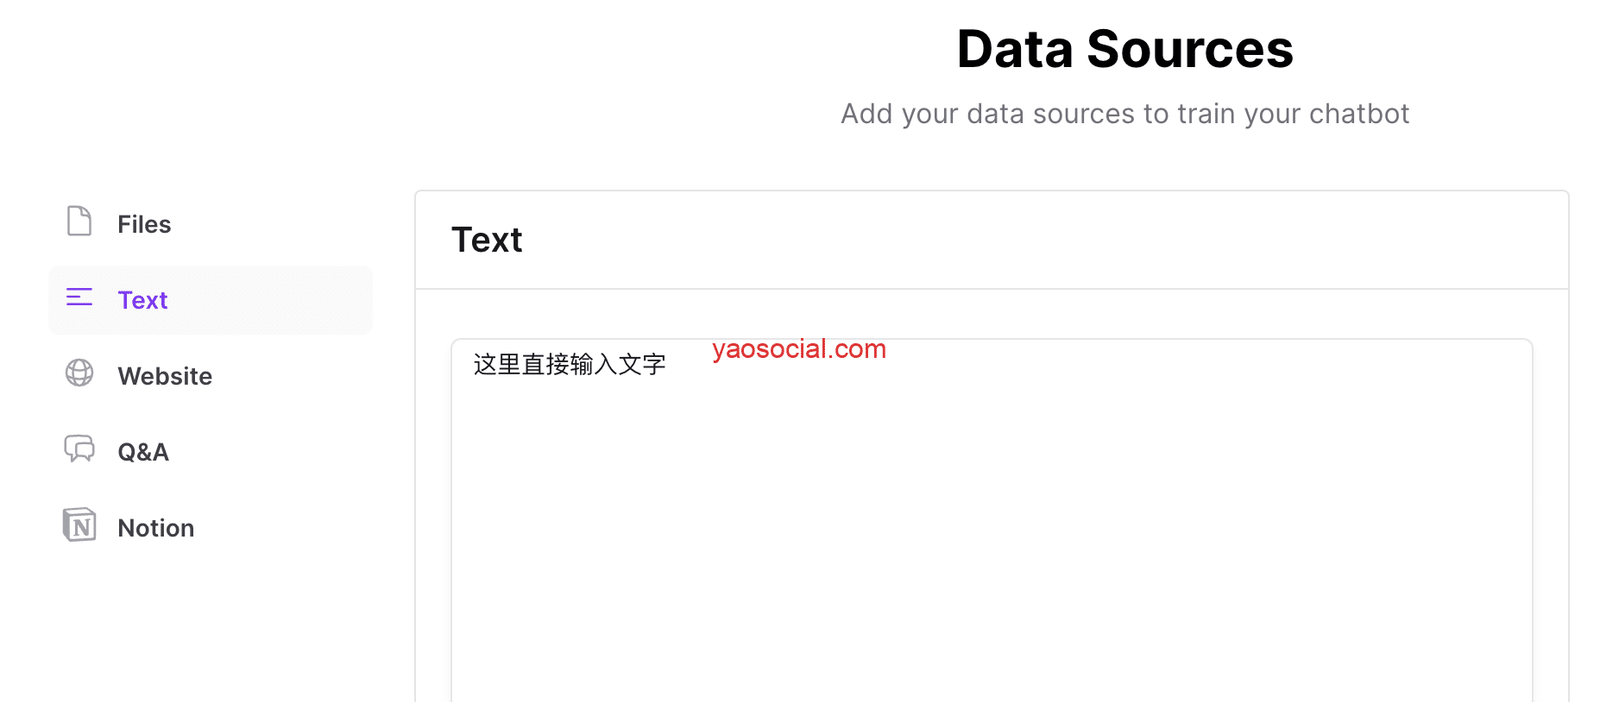Click the bold "Text" panel heading
The image size is (1600, 702).
[487, 240]
